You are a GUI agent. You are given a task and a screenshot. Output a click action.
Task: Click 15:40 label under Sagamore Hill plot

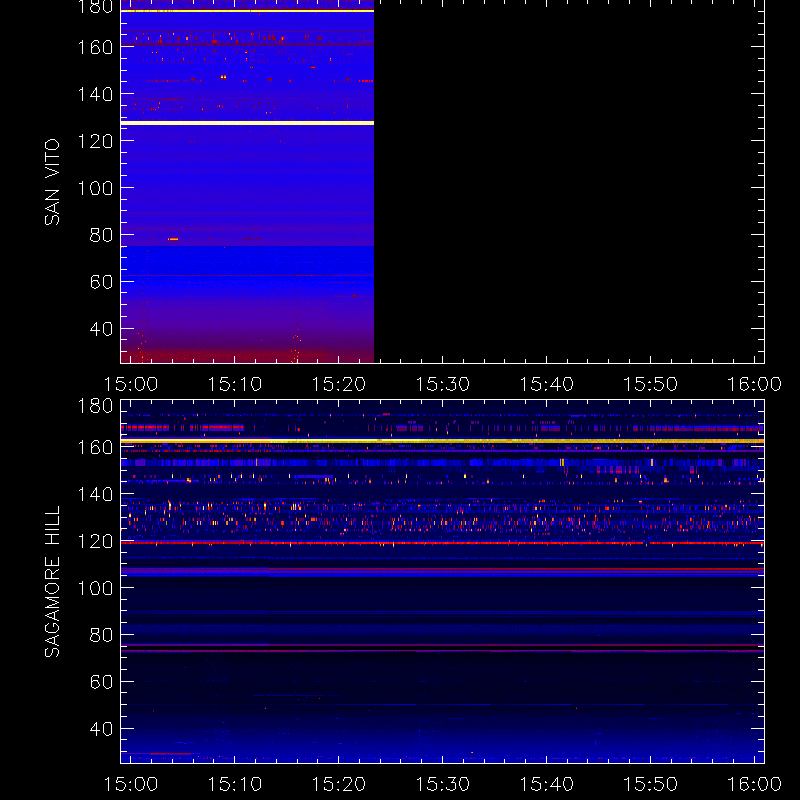click(x=546, y=784)
